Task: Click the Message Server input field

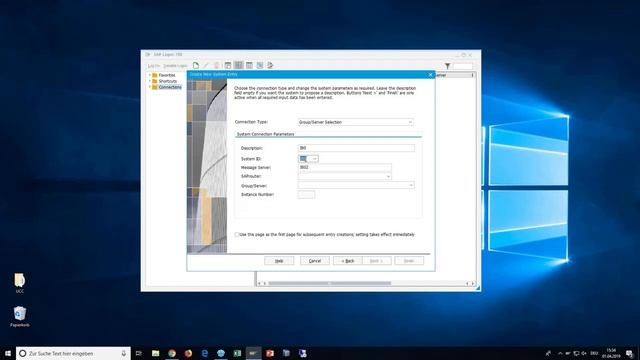Action: coord(344,167)
